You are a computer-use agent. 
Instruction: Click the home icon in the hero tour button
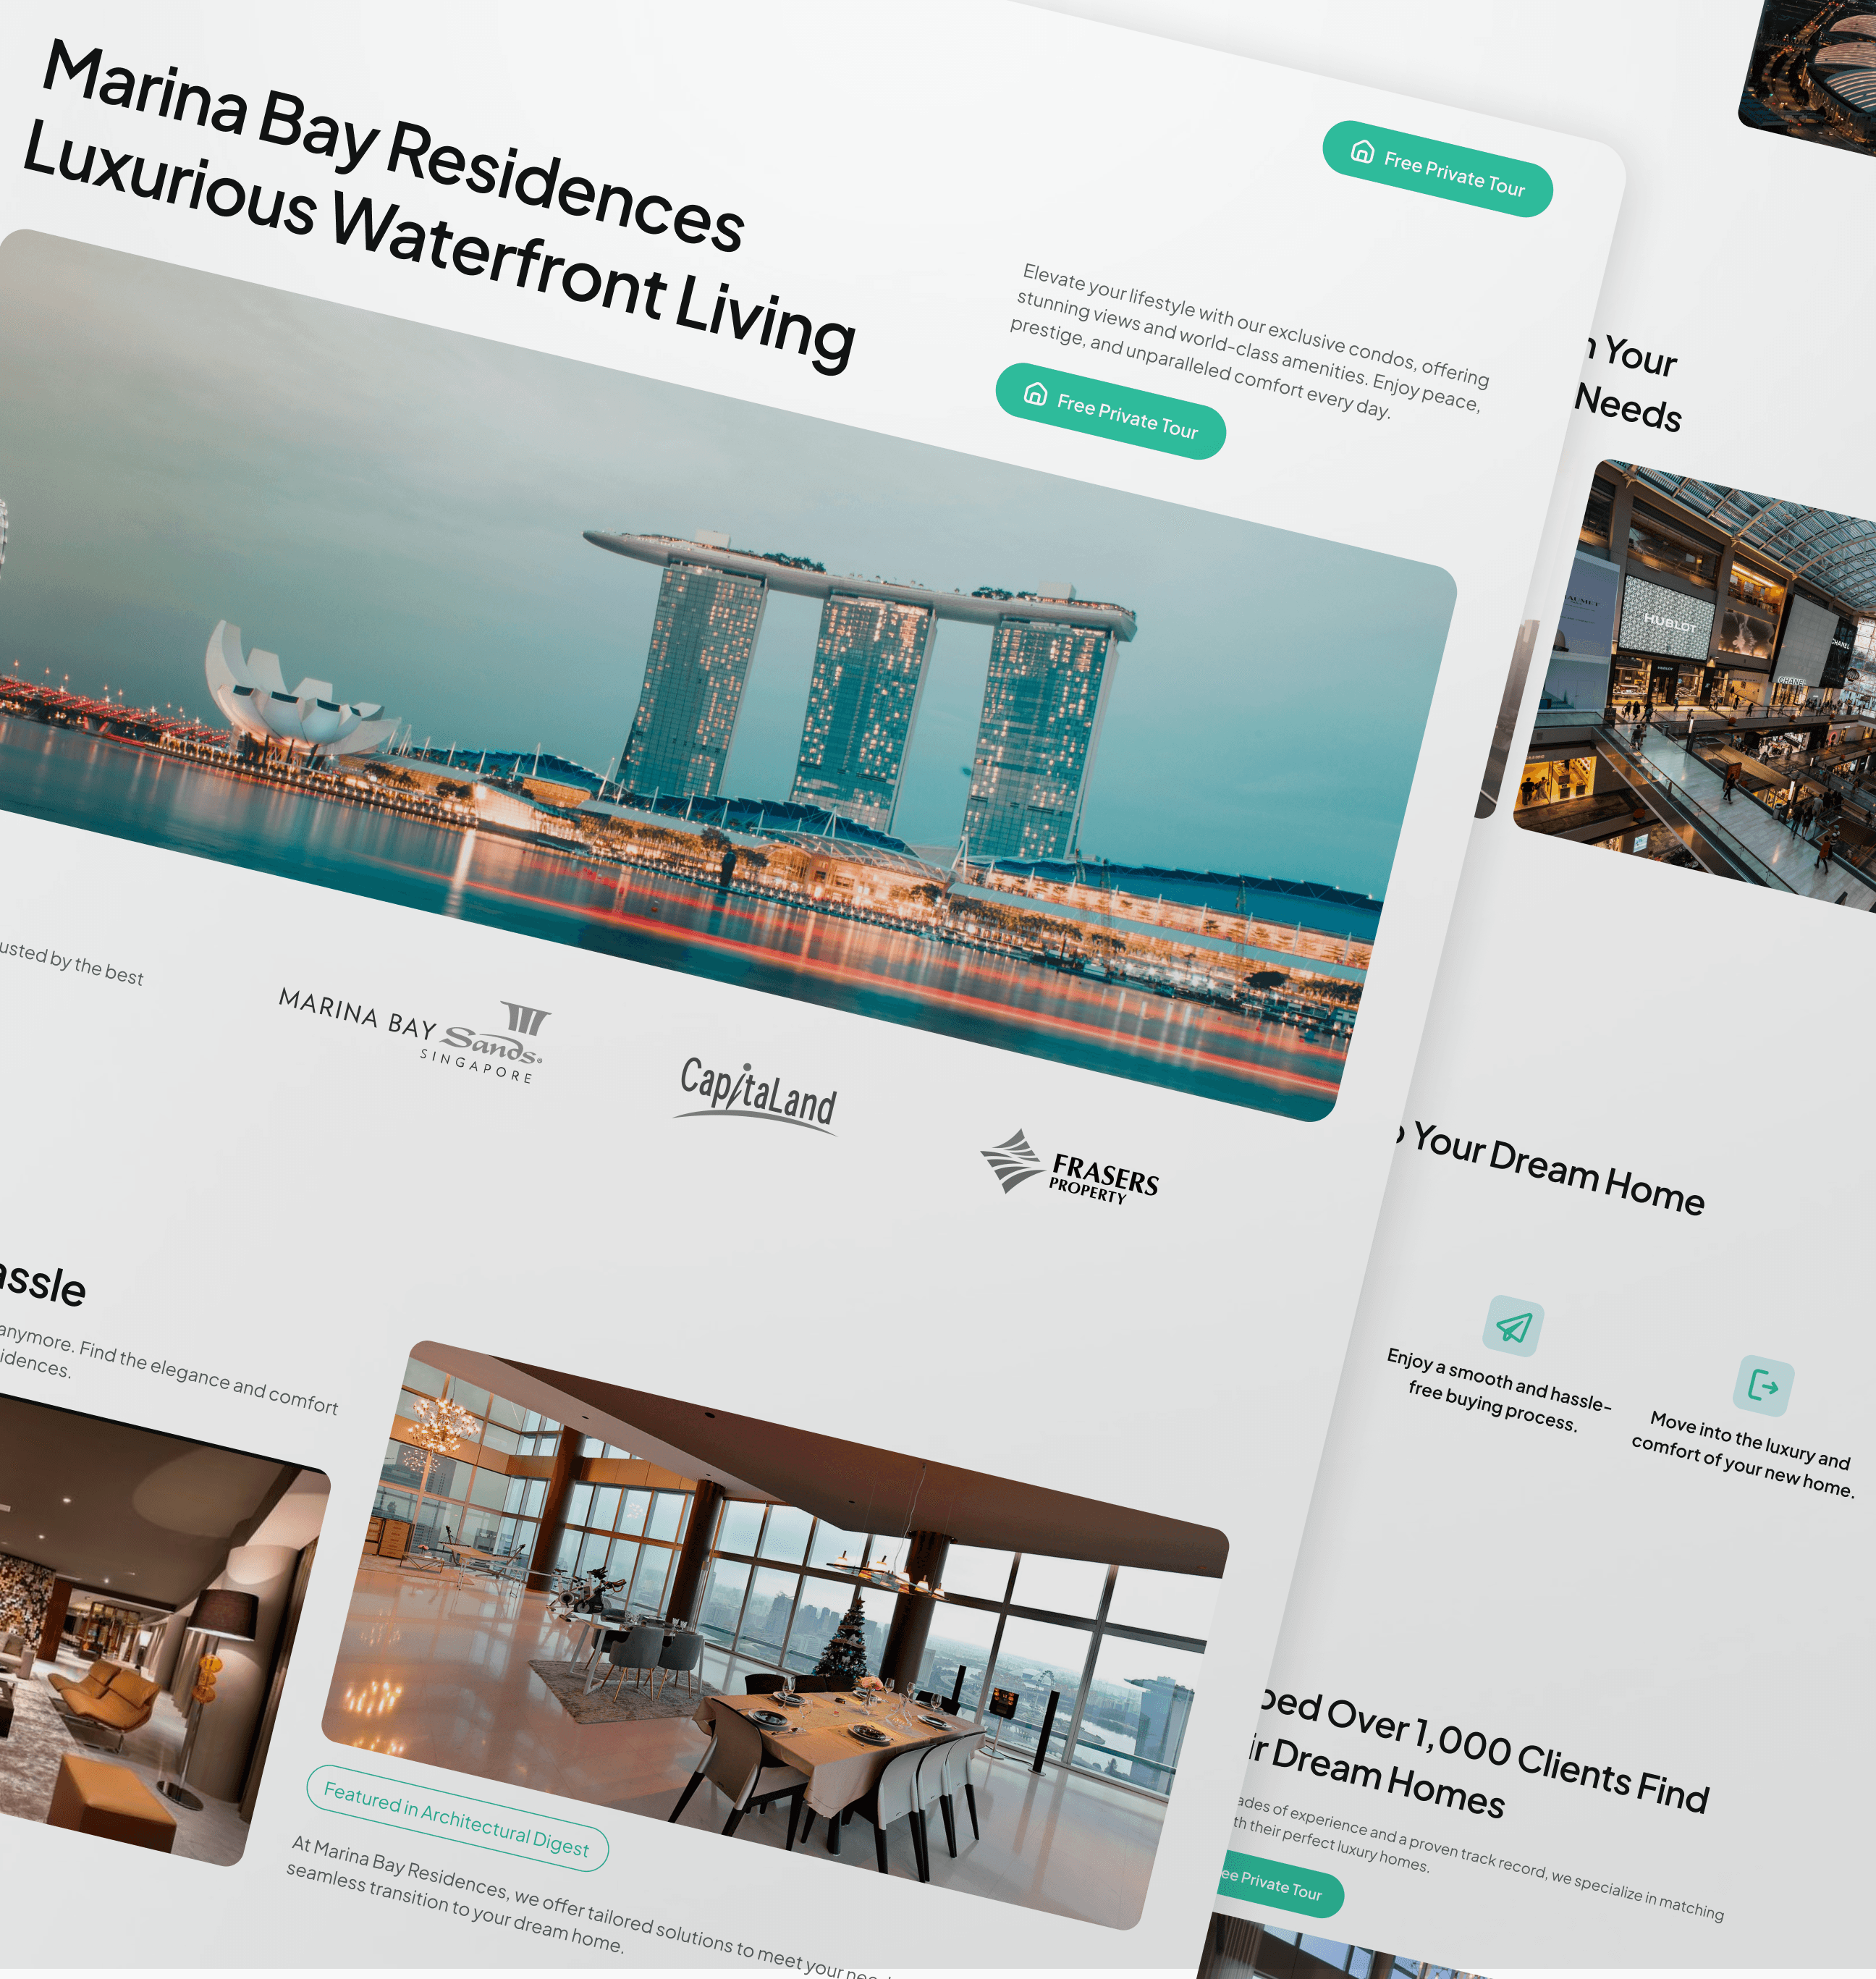[1035, 393]
